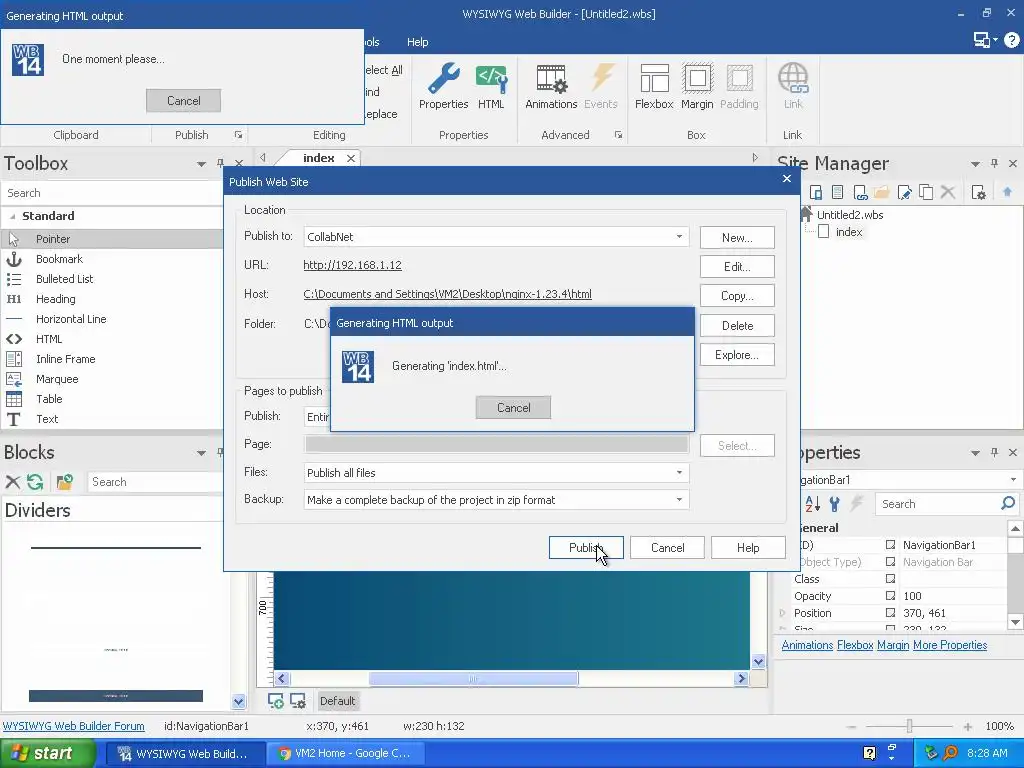Open the Properties object selector dropdown

coord(1014,480)
